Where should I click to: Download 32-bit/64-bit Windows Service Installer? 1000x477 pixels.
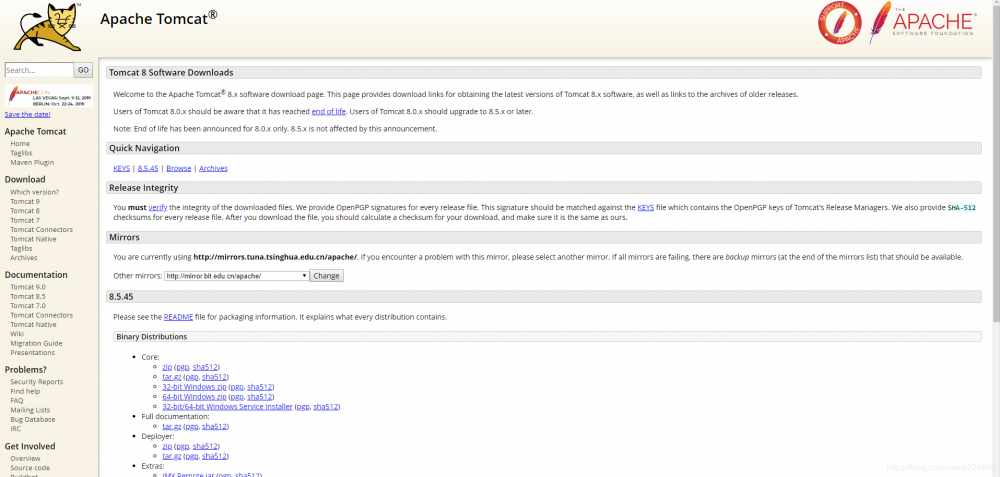tap(228, 407)
